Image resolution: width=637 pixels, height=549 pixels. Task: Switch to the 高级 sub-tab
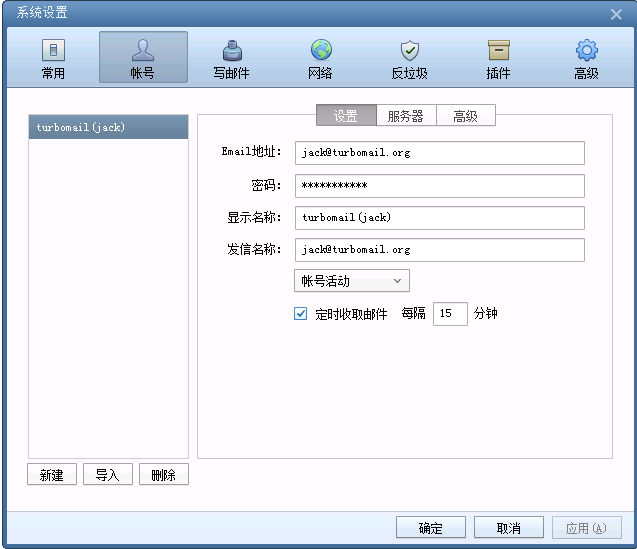pos(466,116)
